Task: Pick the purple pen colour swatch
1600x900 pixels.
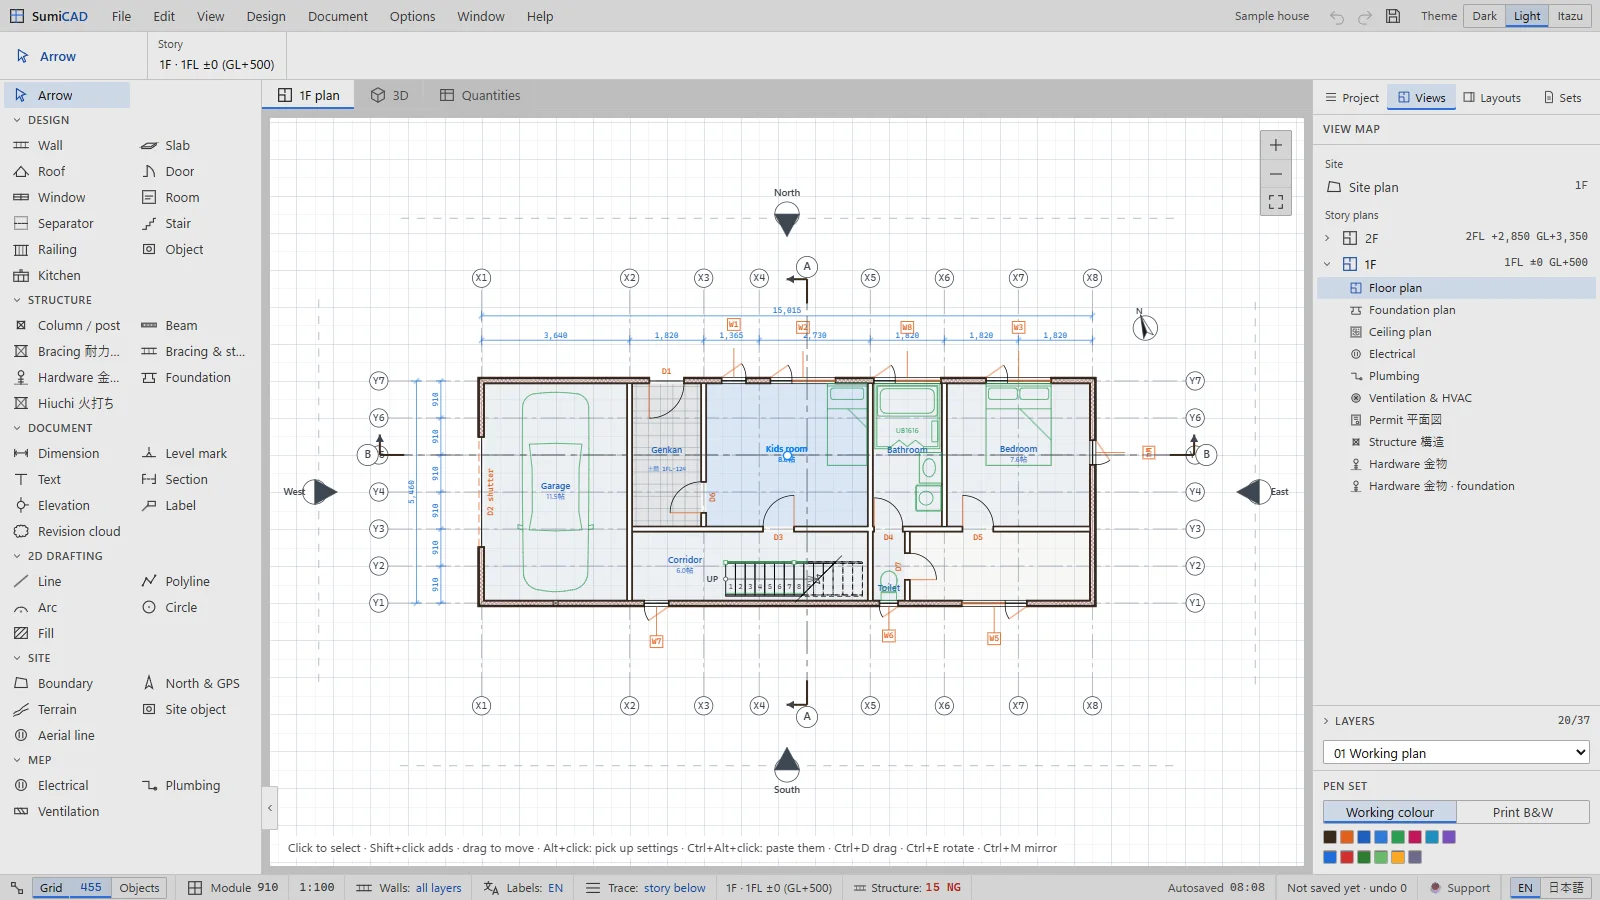Action: click(1449, 837)
